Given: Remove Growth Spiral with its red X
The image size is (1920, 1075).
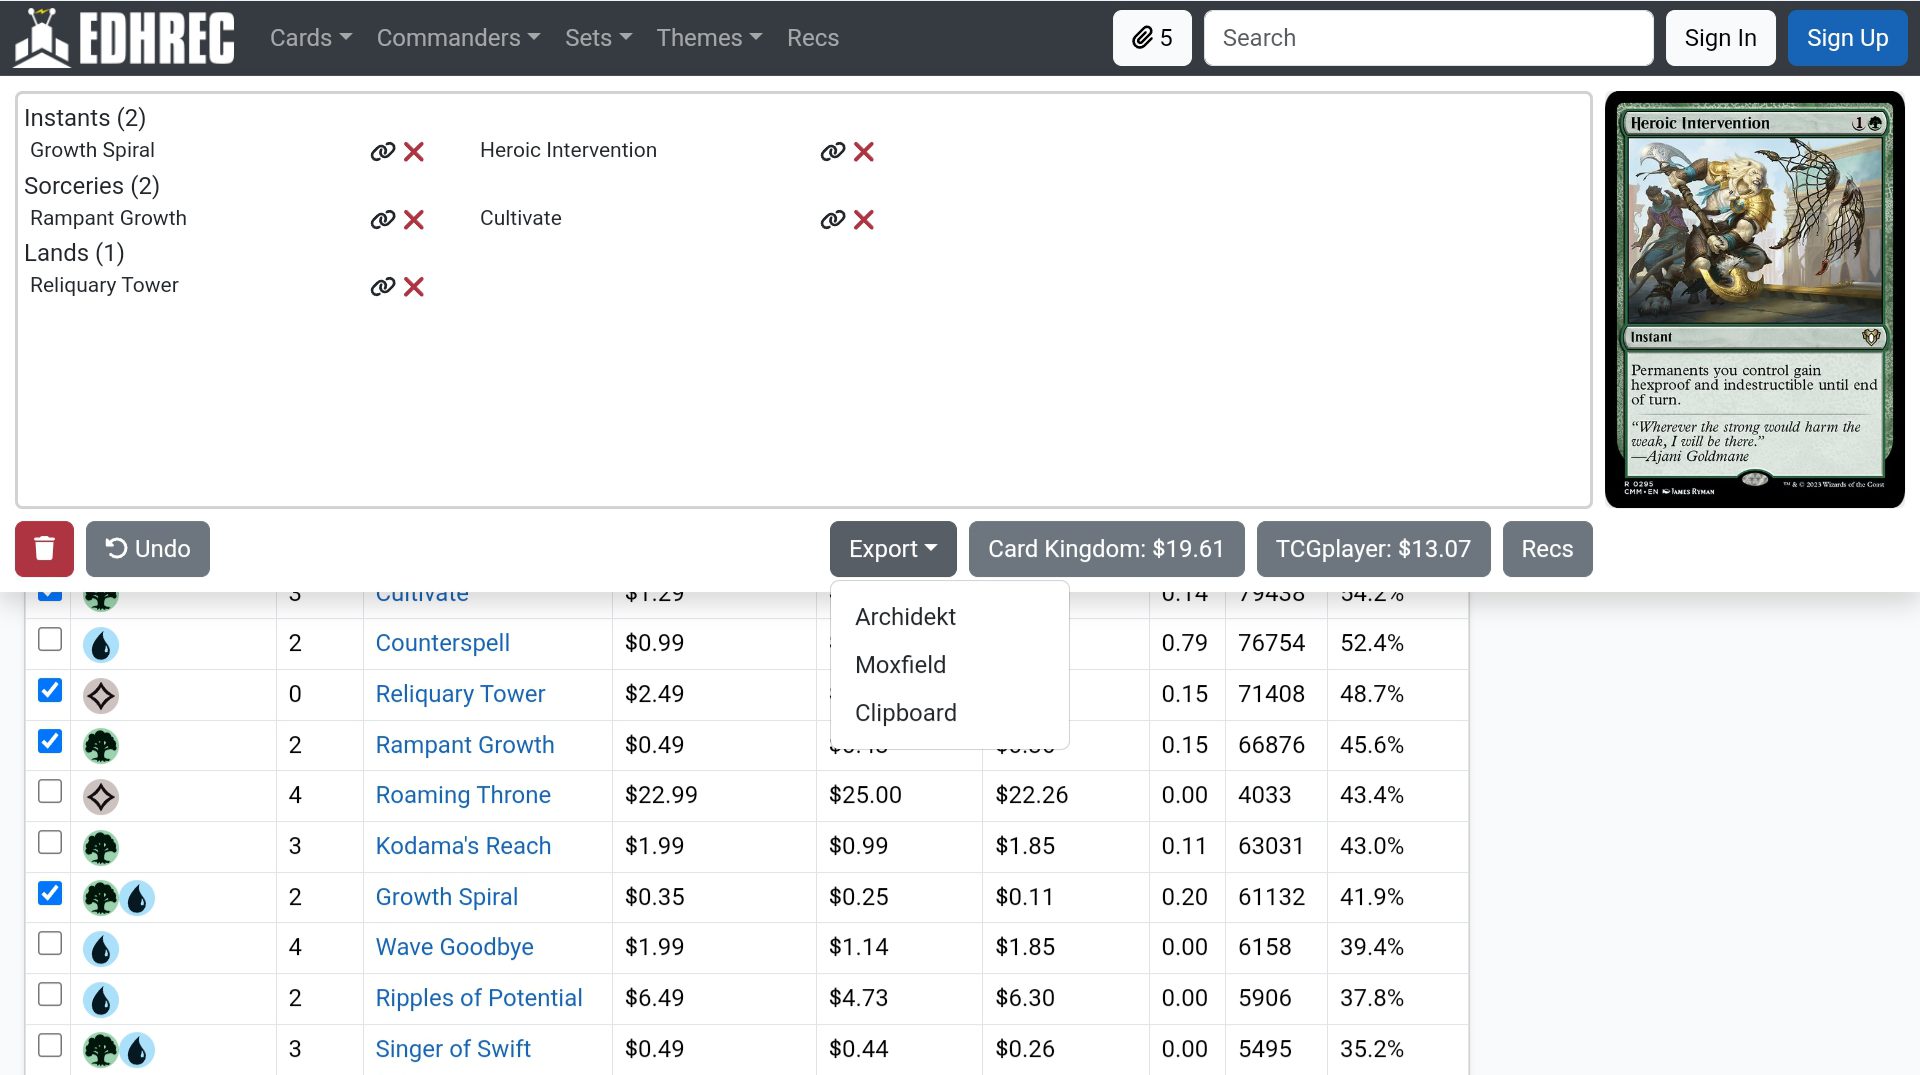Looking at the screenshot, I should [414, 152].
